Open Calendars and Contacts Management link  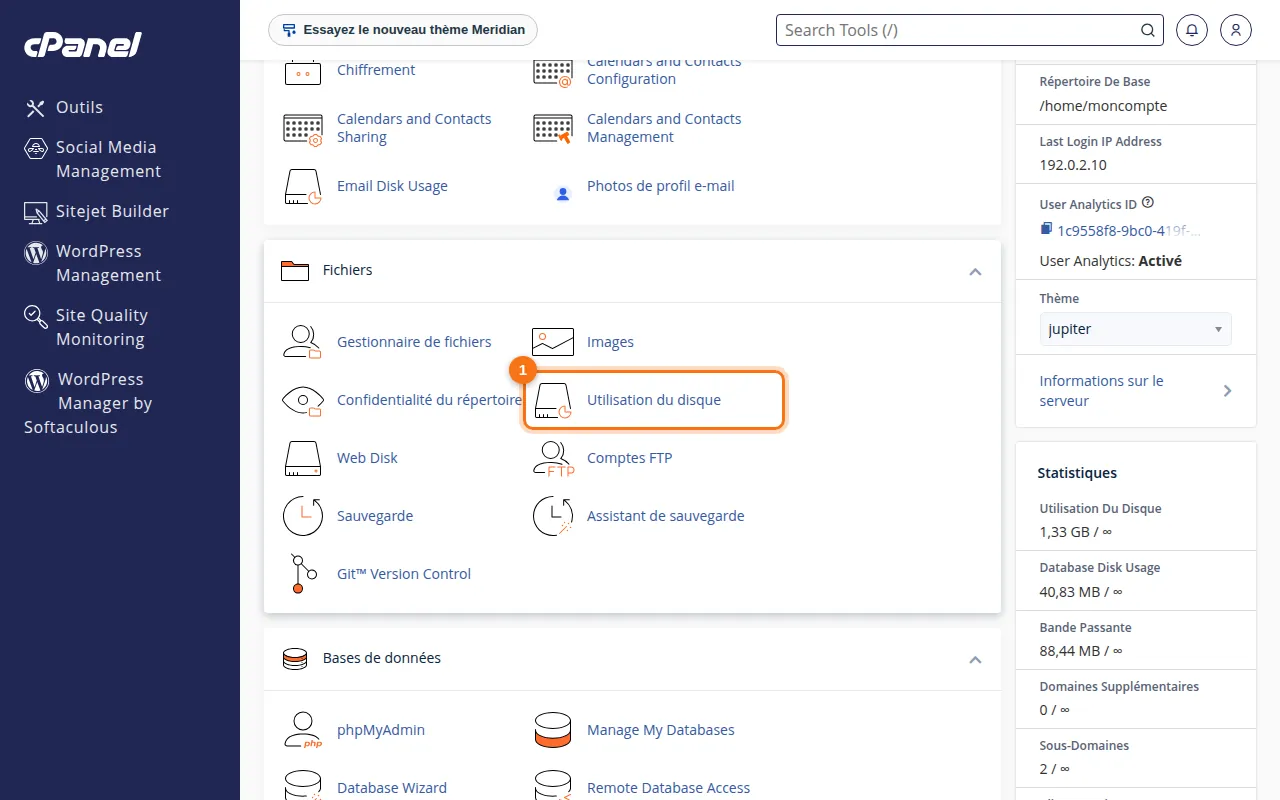click(x=664, y=128)
